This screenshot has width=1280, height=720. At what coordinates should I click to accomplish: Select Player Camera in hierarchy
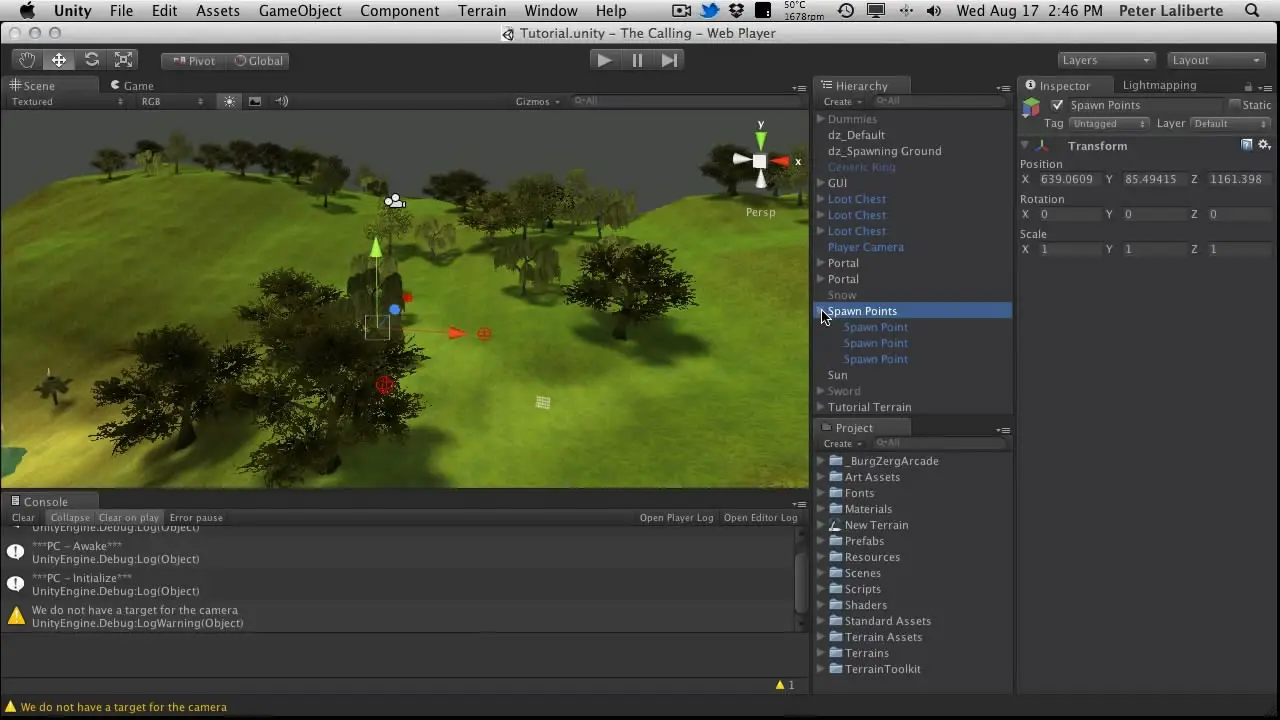866,247
